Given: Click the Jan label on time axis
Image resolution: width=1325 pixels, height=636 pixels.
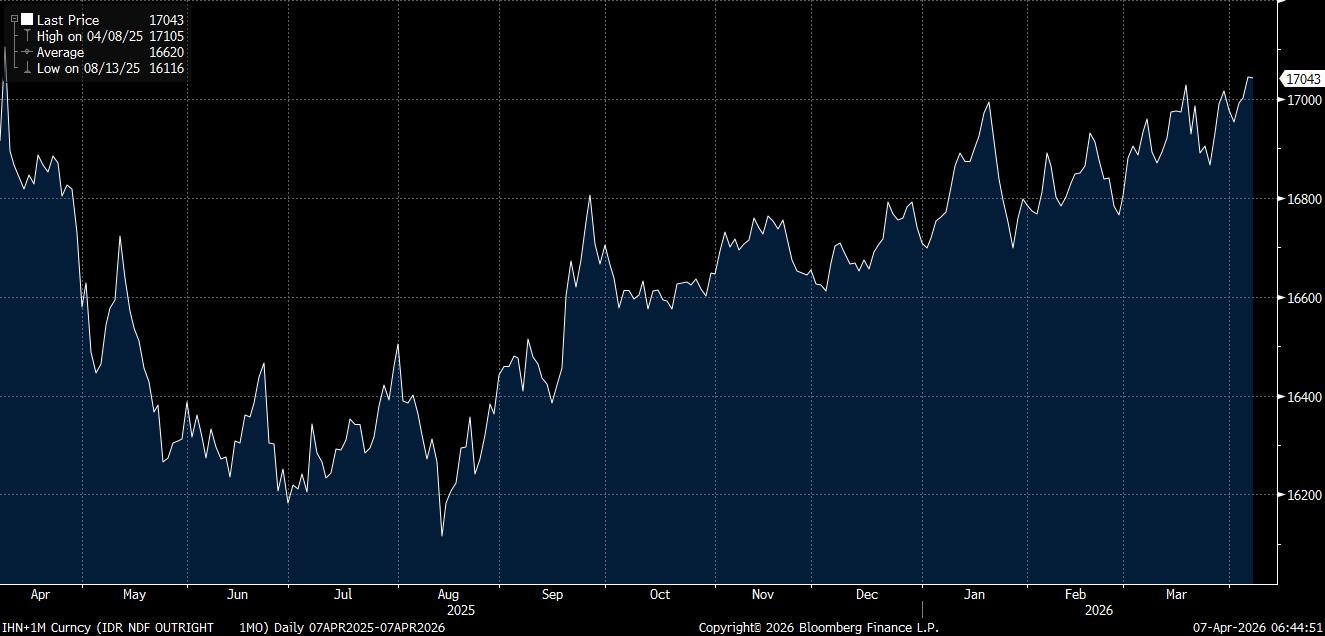Looking at the screenshot, I should [x=973, y=594].
